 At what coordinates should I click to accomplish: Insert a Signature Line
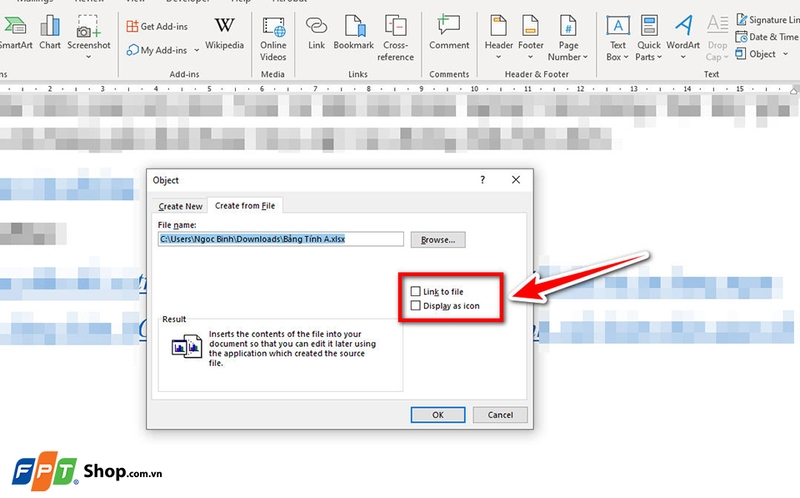[x=767, y=20]
